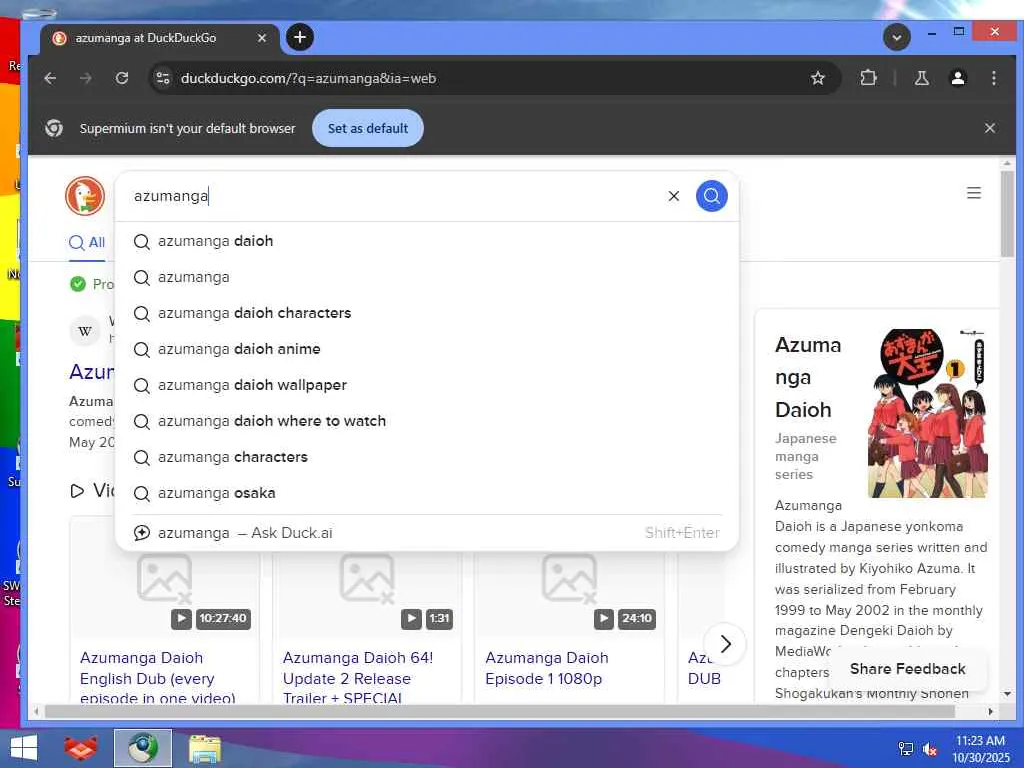This screenshot has width=1024, height=768.
Task: Reload the DuckDuckGo page
Action: (122, 78)
